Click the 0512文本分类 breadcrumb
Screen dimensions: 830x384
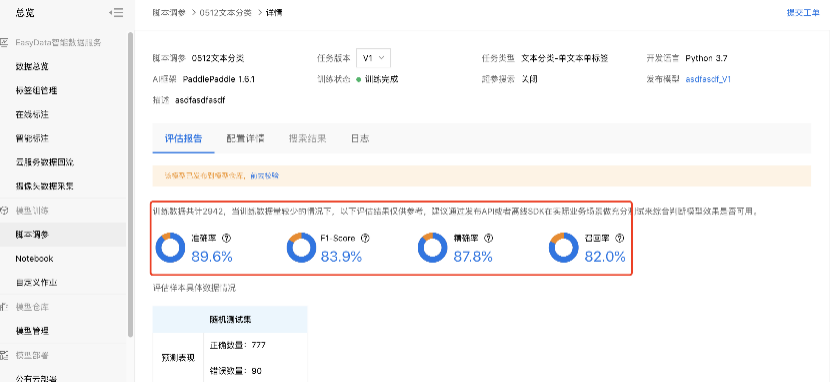pyautogui.click(x=226, y=13)
